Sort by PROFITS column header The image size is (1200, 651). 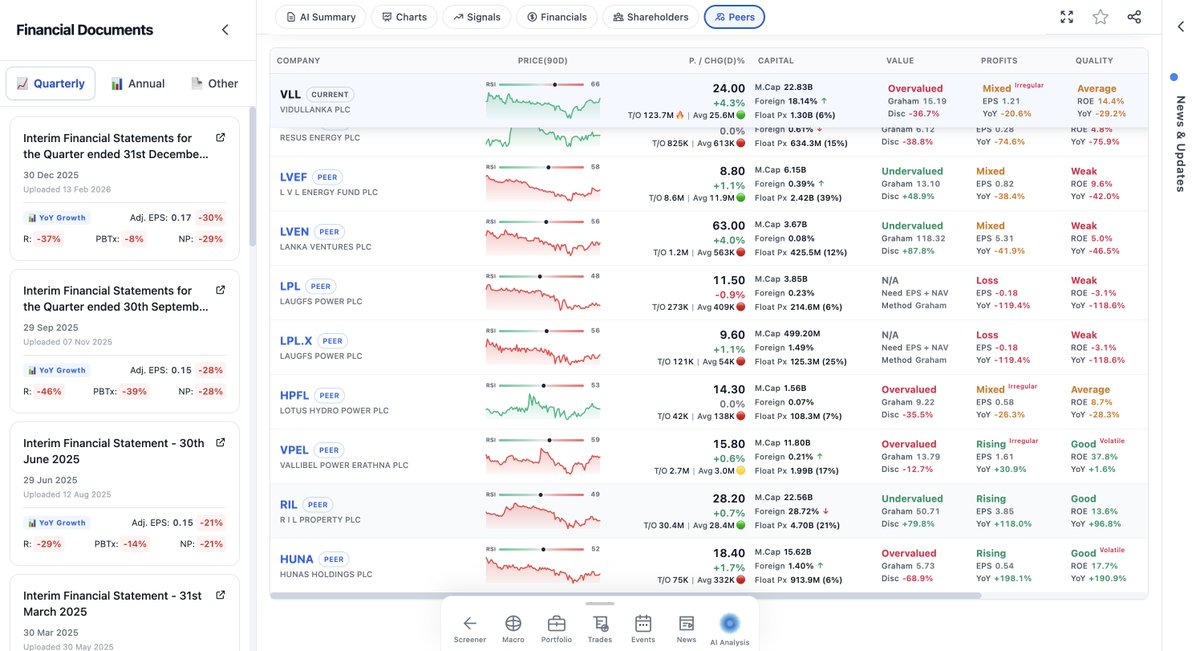(x=999, y=61)
